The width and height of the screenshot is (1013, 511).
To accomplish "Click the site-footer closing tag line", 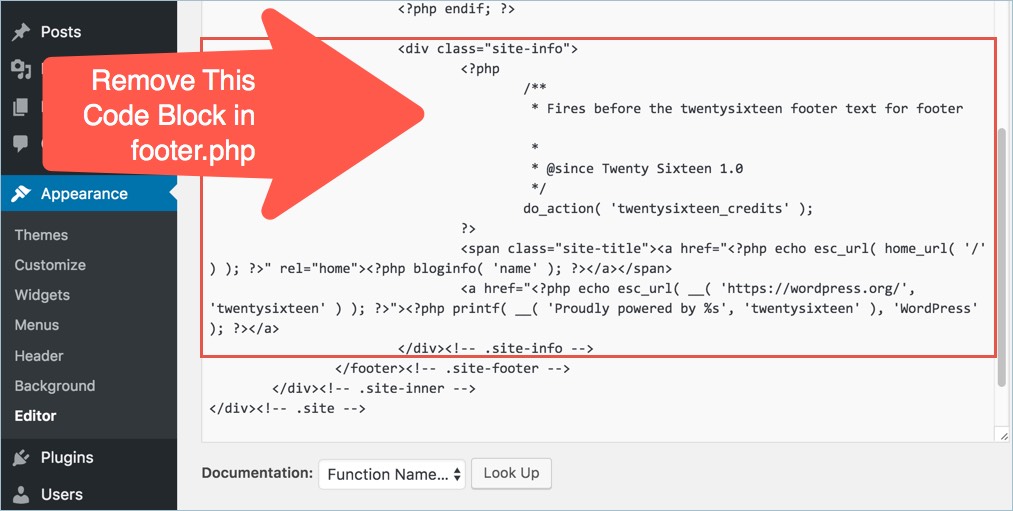I will 452,368.
